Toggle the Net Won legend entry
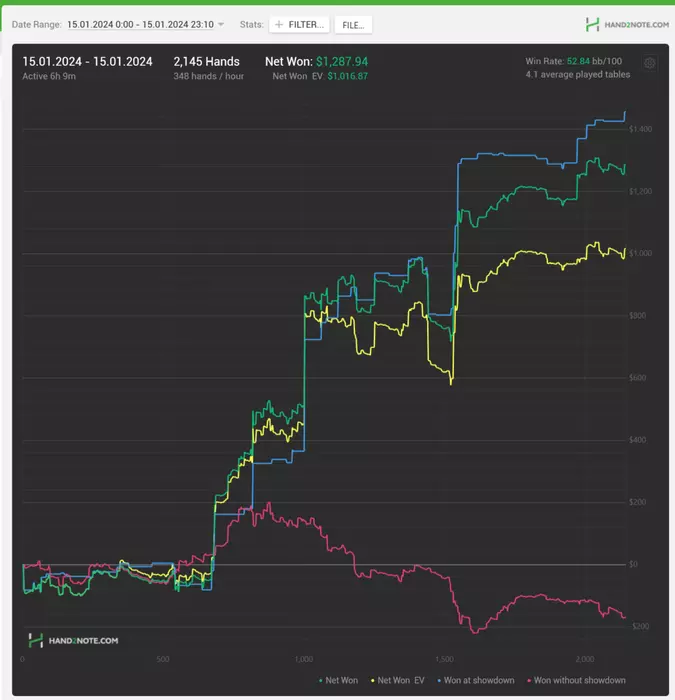 338,680
